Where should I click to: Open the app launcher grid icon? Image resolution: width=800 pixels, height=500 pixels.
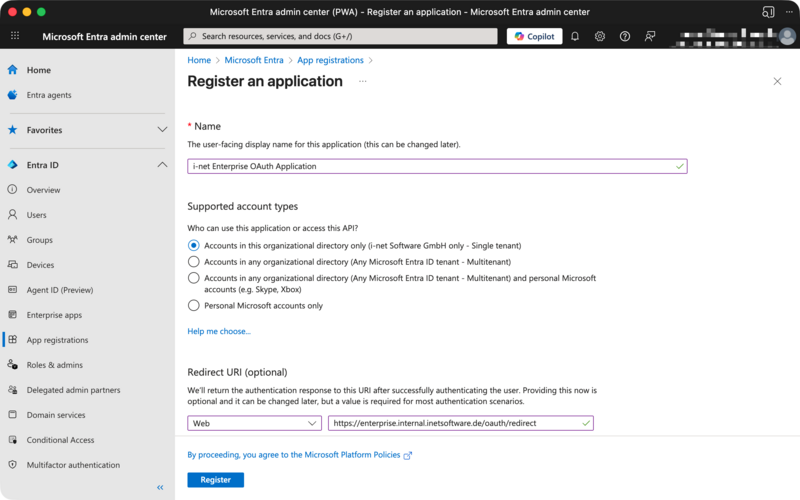point(15,36)
